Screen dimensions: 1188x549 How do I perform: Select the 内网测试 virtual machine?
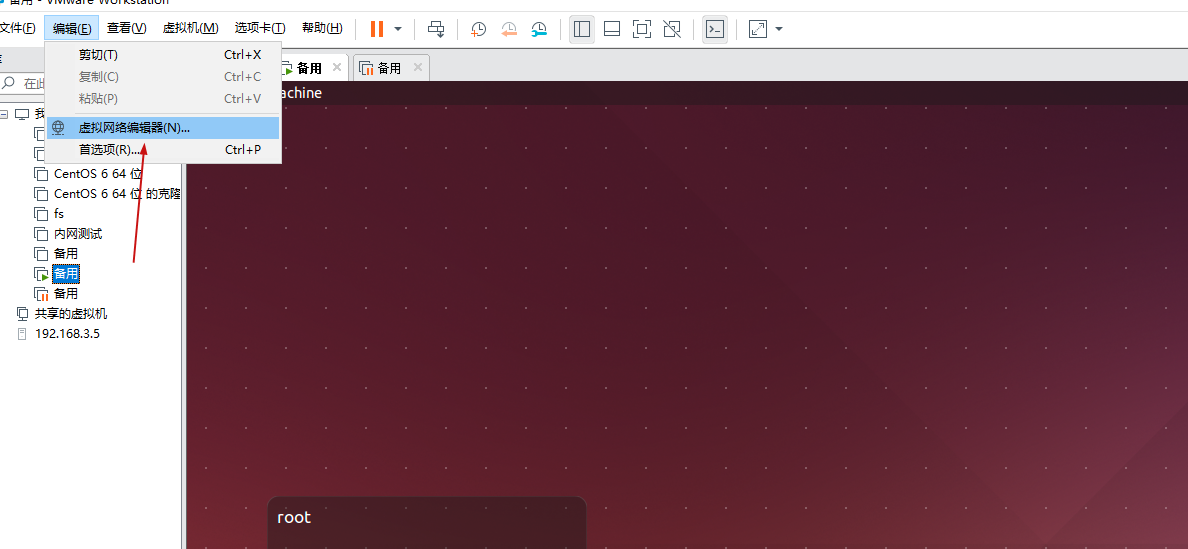pyautogui.click(x=78, y=234)
